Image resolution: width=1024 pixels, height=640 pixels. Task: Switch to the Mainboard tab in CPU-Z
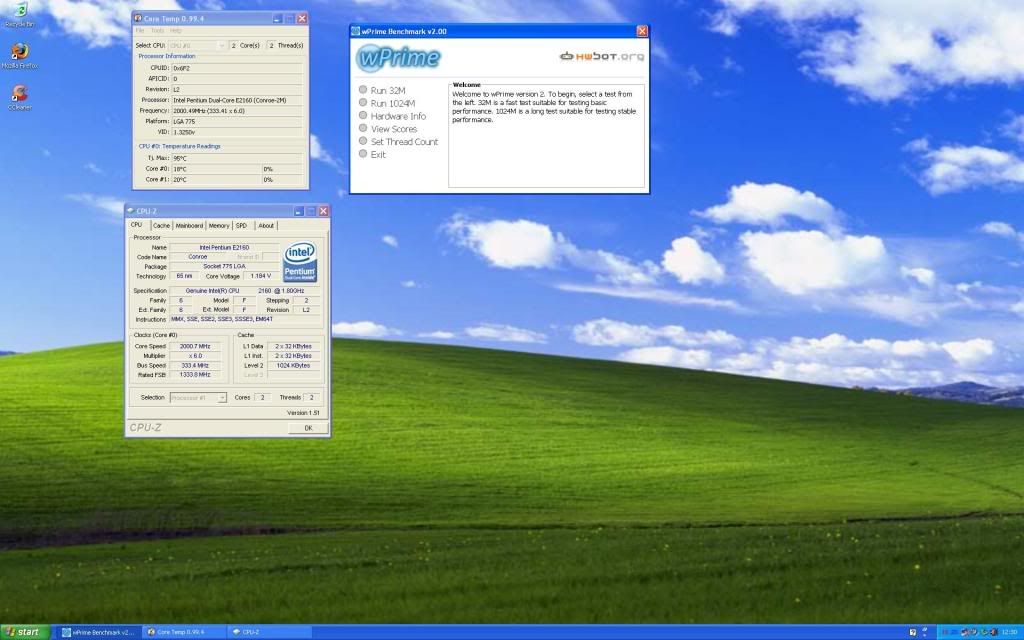tap(189, 225)
